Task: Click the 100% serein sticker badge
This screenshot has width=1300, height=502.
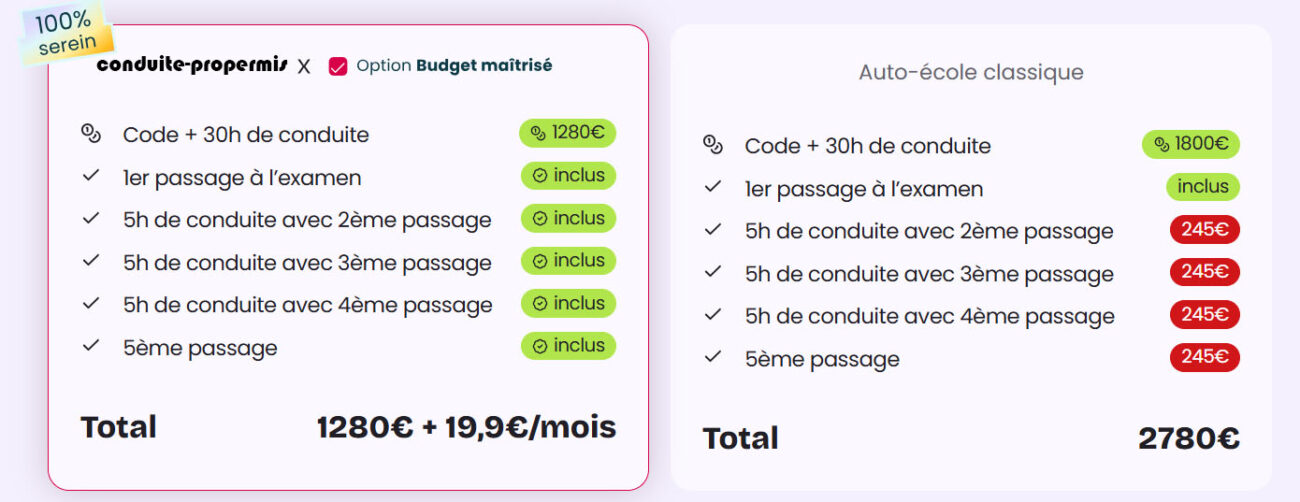Action: coord(68,32)
